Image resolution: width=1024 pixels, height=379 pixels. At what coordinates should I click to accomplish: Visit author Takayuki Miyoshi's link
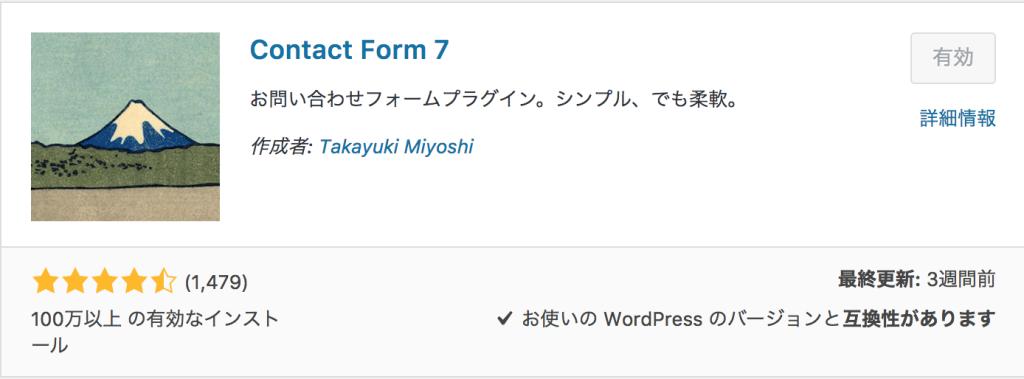[x=396, y=147]
